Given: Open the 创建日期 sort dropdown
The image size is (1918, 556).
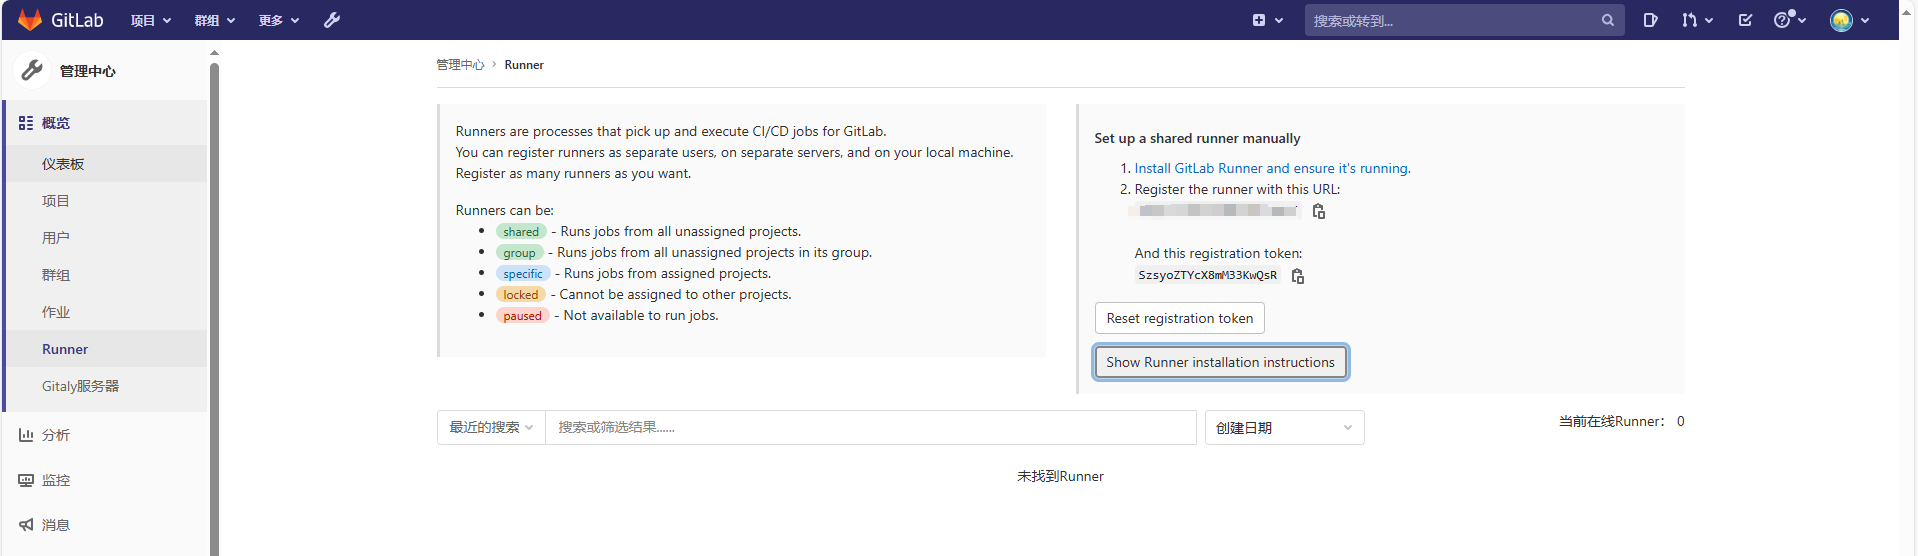Looking at the screenshot, I should (x=1284, y=428).
